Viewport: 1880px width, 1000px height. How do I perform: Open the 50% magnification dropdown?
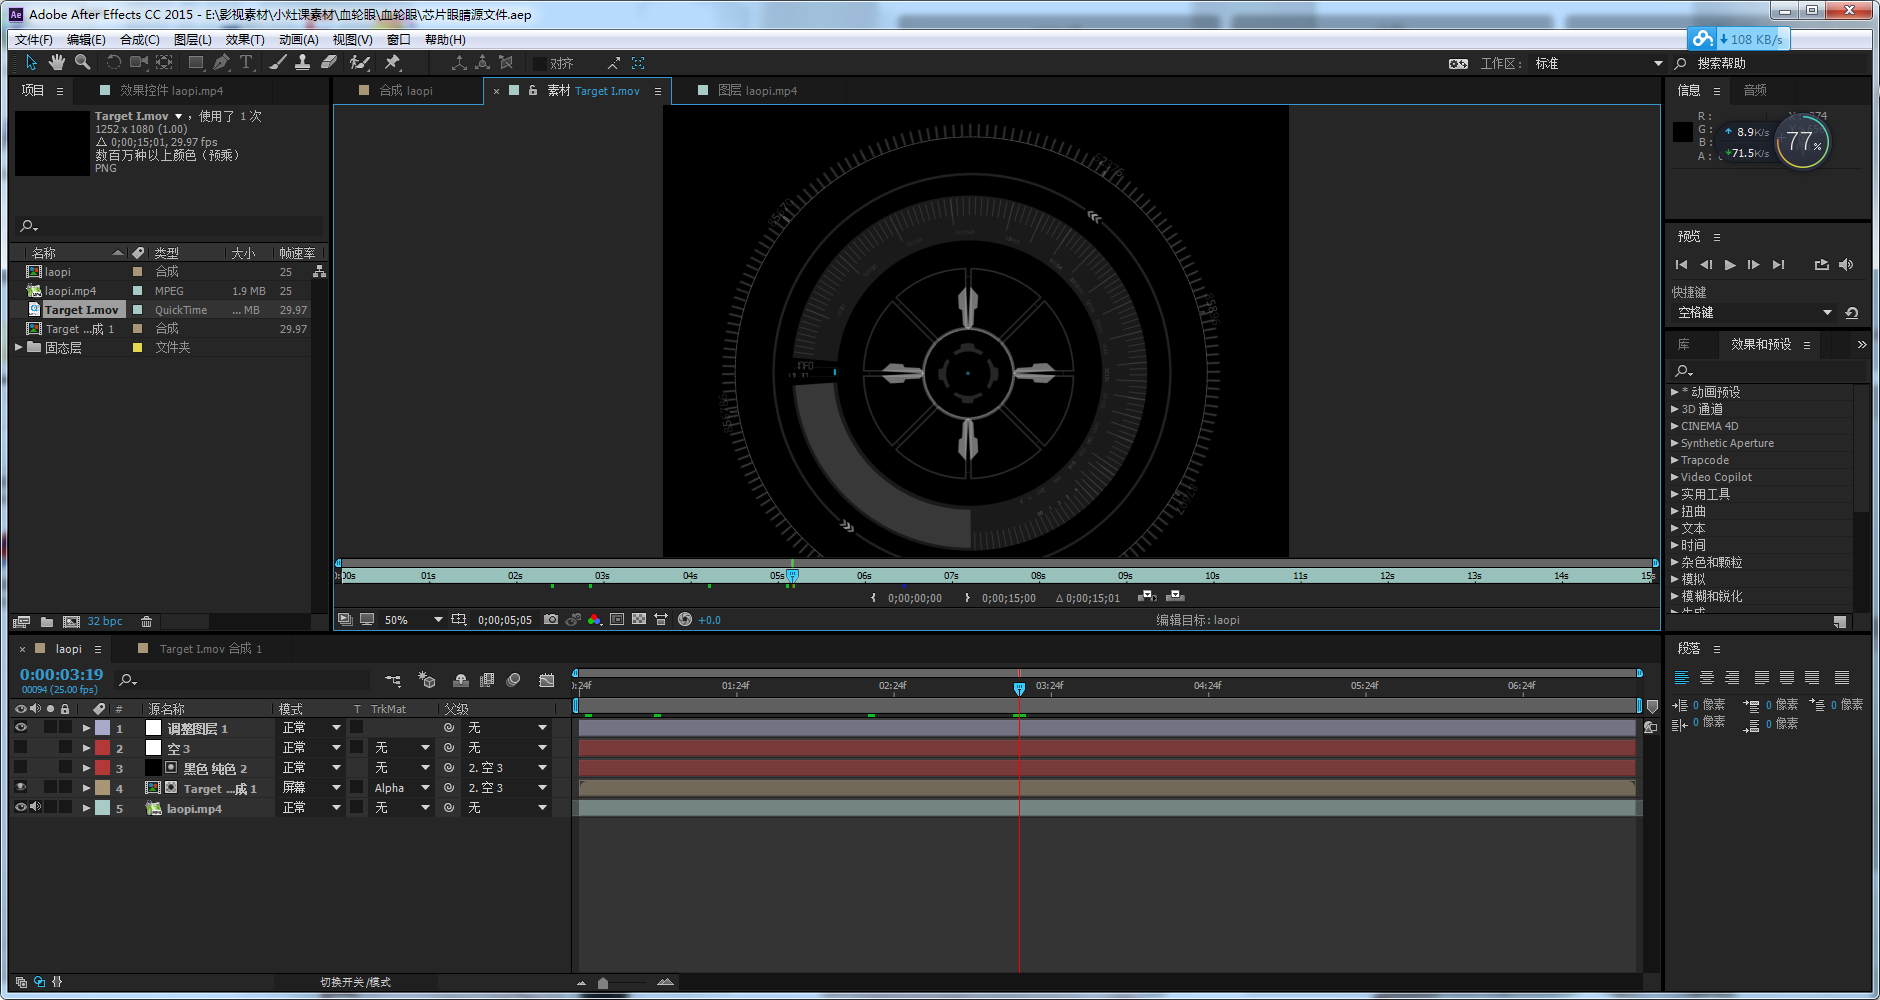[438, 620]
